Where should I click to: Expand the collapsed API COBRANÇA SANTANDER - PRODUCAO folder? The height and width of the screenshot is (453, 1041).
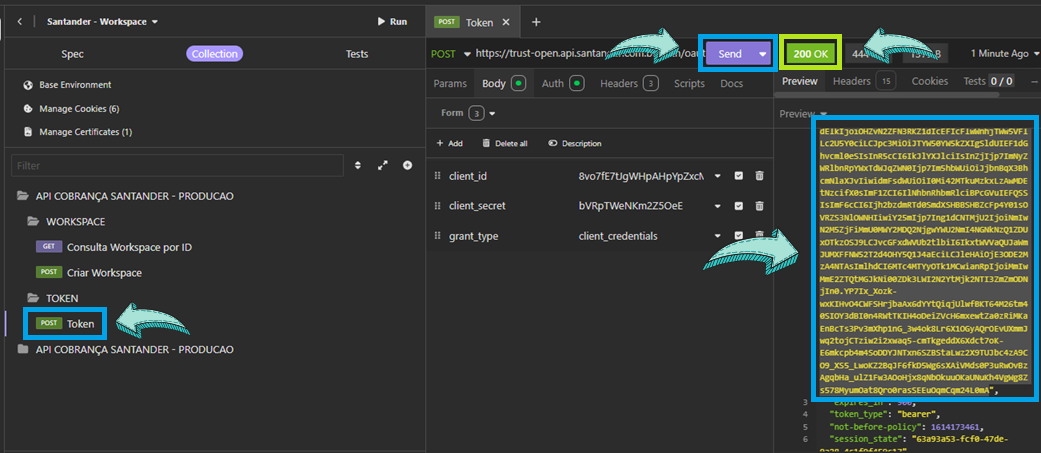click(x=125, y=349)
